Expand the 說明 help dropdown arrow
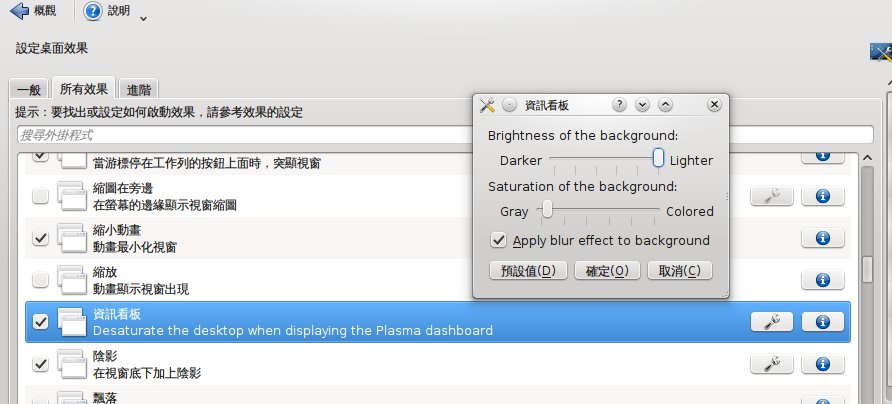 (x=143, y=18)
